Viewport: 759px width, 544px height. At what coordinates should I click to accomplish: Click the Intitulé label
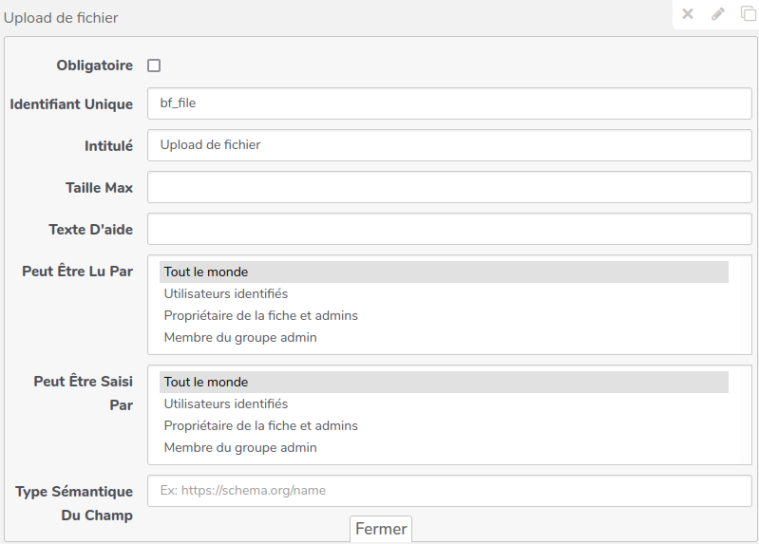coord(108,146)
